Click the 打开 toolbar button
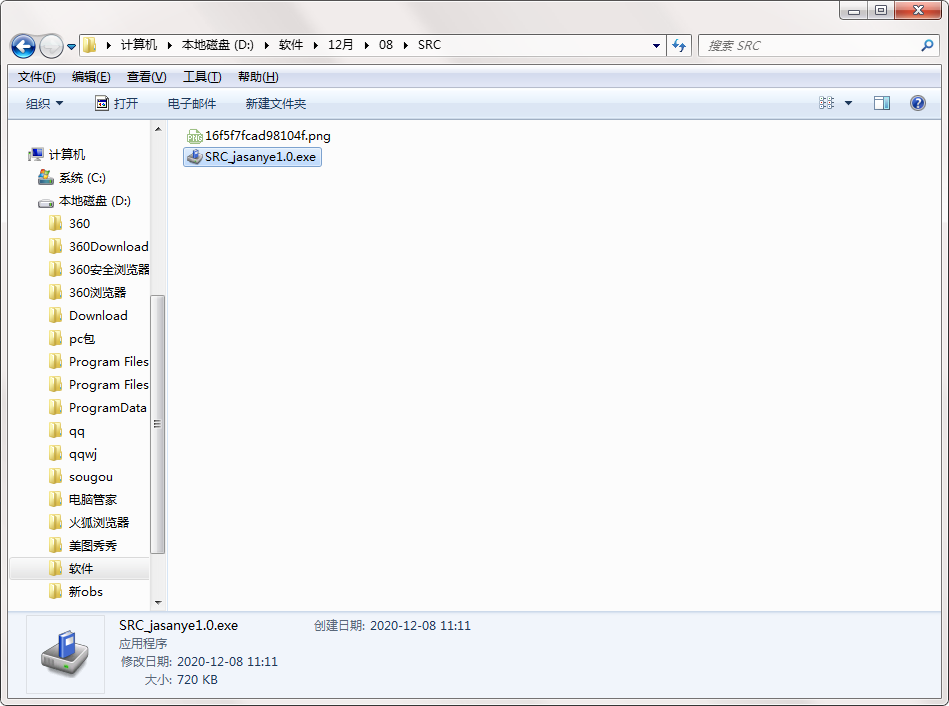Viewport: 949px width, 706px height. 117,104
